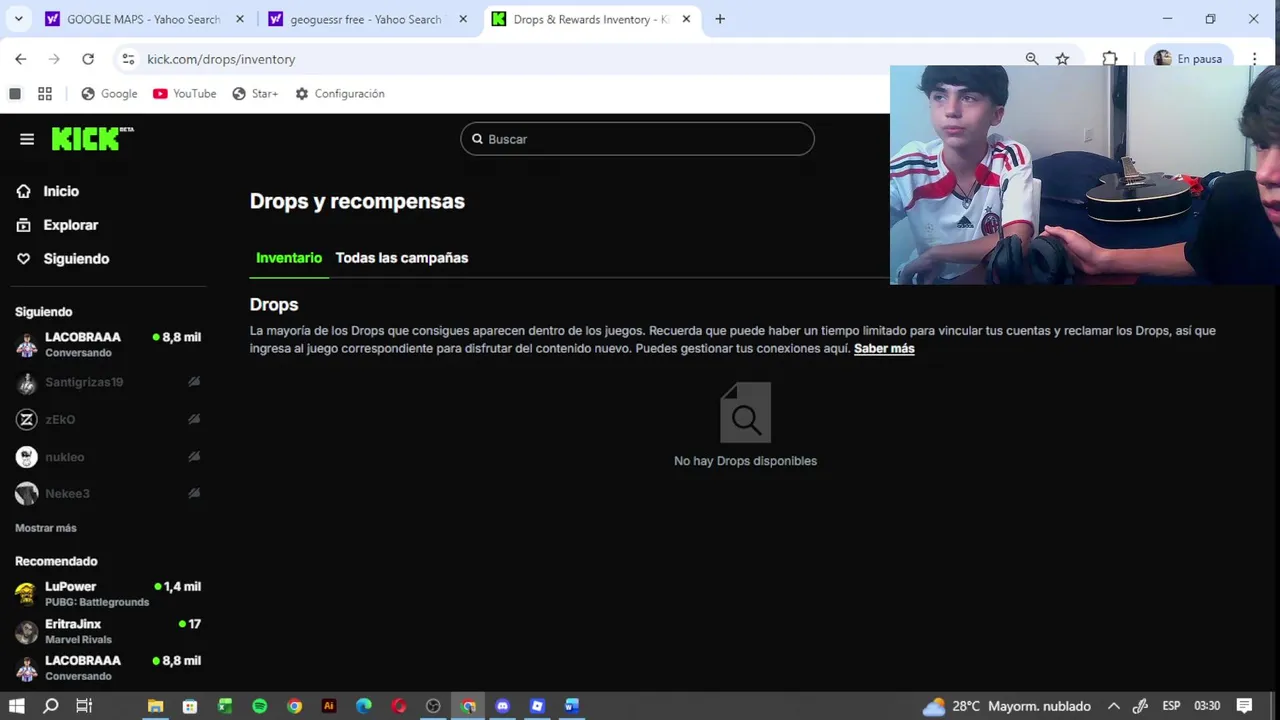
Task: Open Explorar in the Kick sidebar
Action: [x=70, y=225]
